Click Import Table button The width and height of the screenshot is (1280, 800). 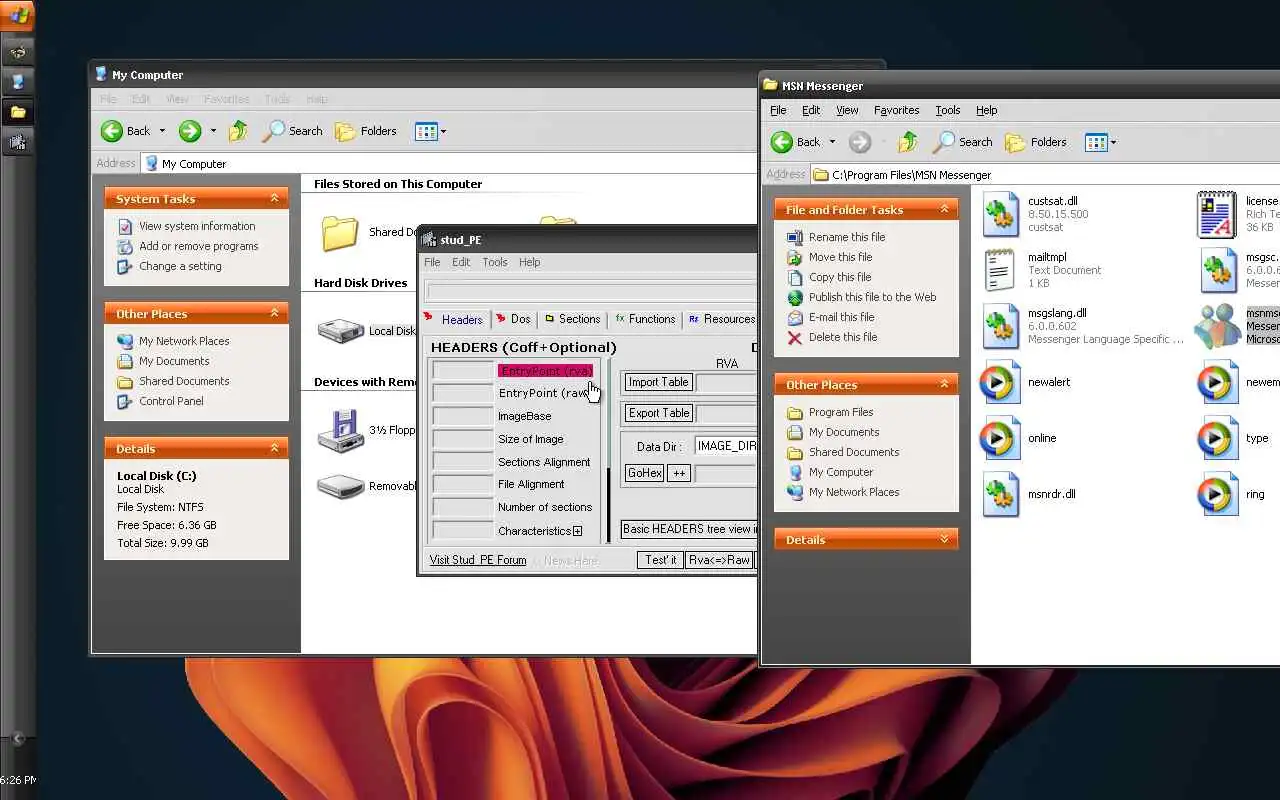(x=658, y=382)
